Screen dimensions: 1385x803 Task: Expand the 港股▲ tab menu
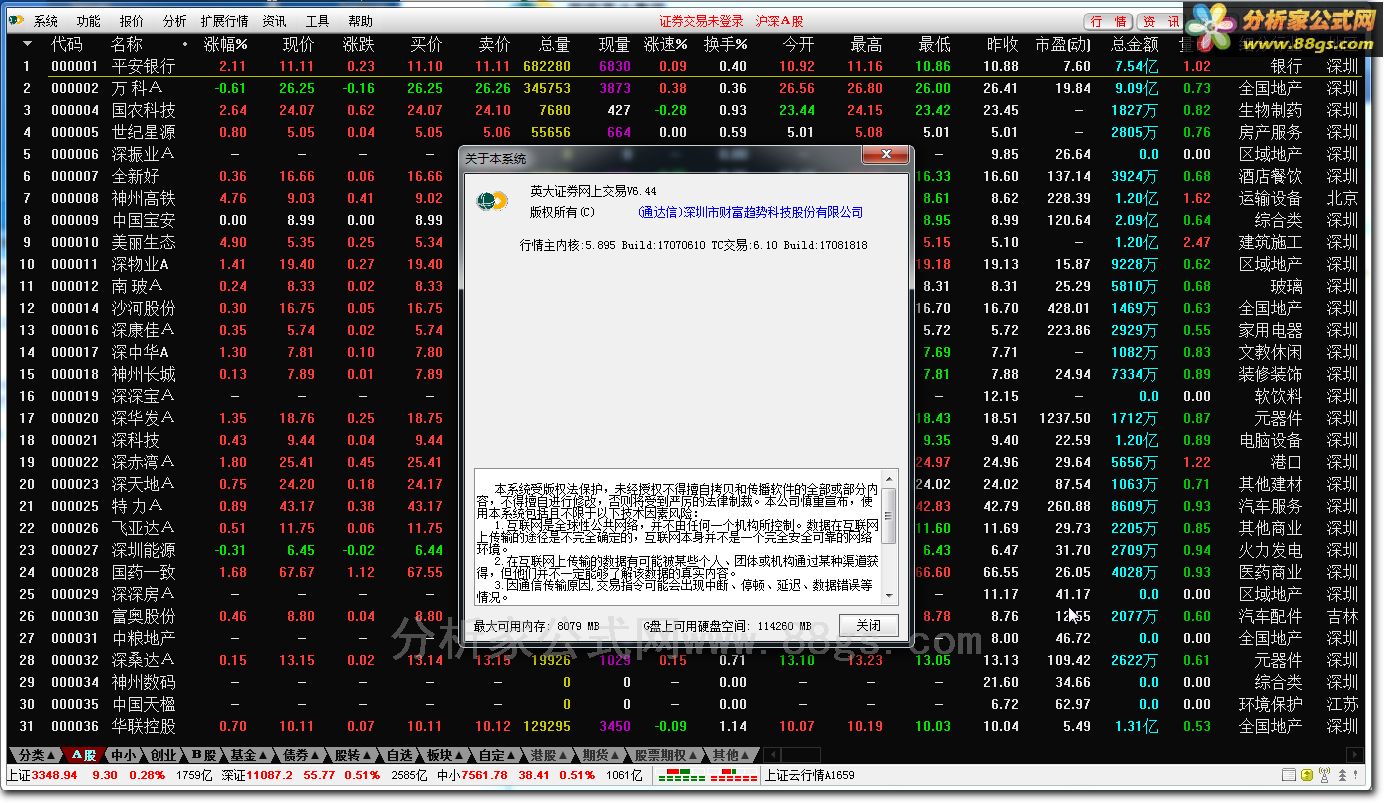pos(550,755)
